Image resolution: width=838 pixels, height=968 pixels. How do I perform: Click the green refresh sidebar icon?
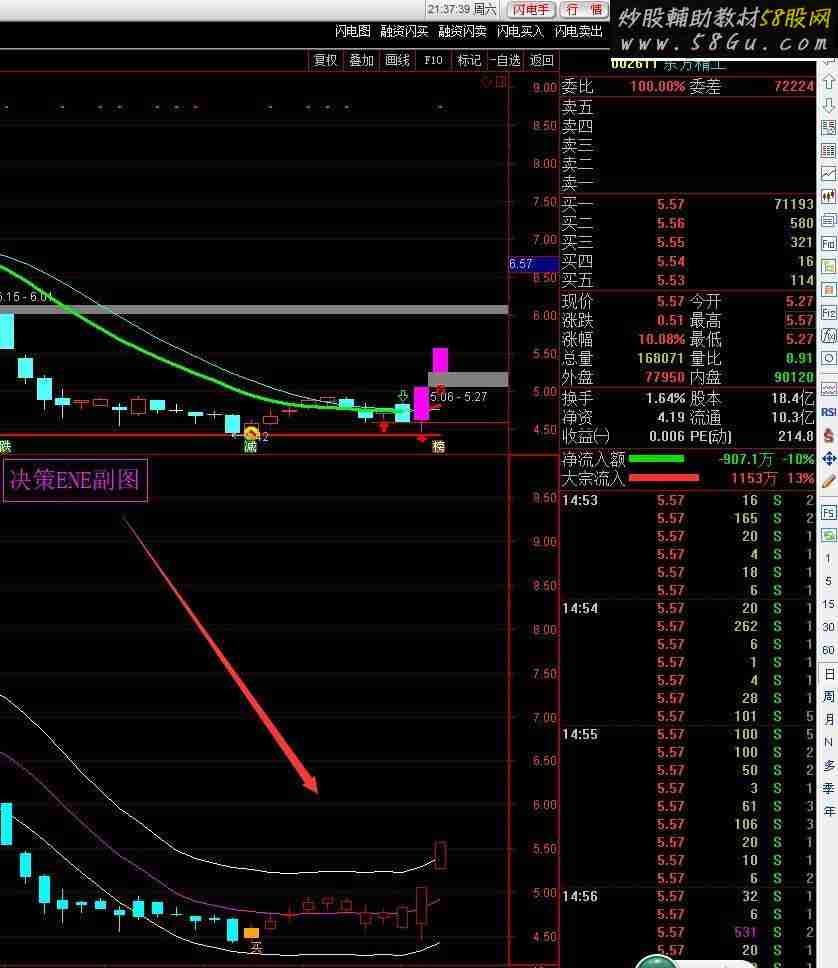829,535
